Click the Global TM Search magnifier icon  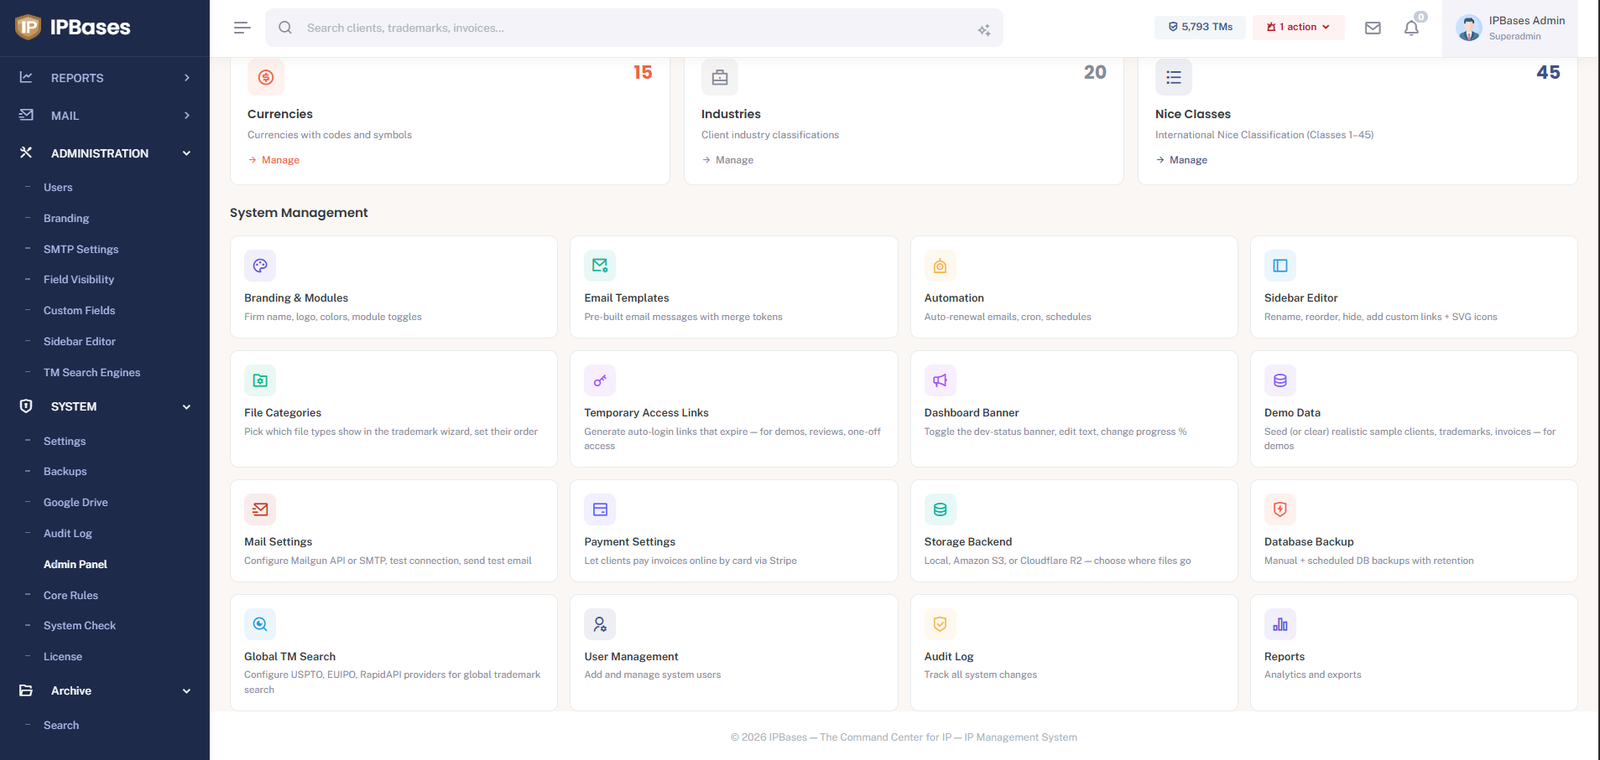click(x=260, y=624)
